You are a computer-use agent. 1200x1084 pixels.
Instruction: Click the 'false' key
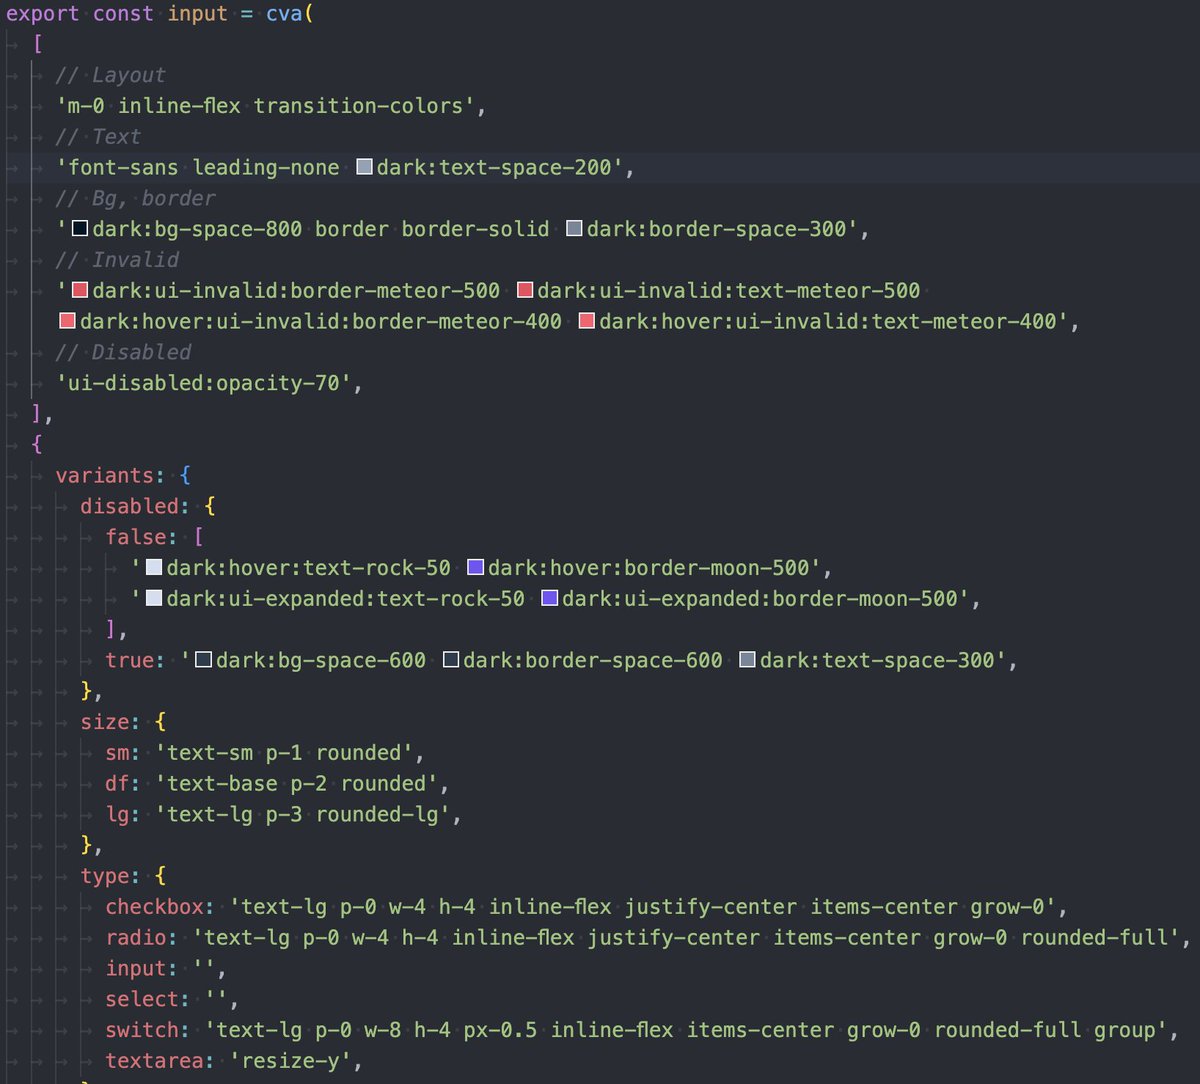pyautogui.click(x=136, y=537)
